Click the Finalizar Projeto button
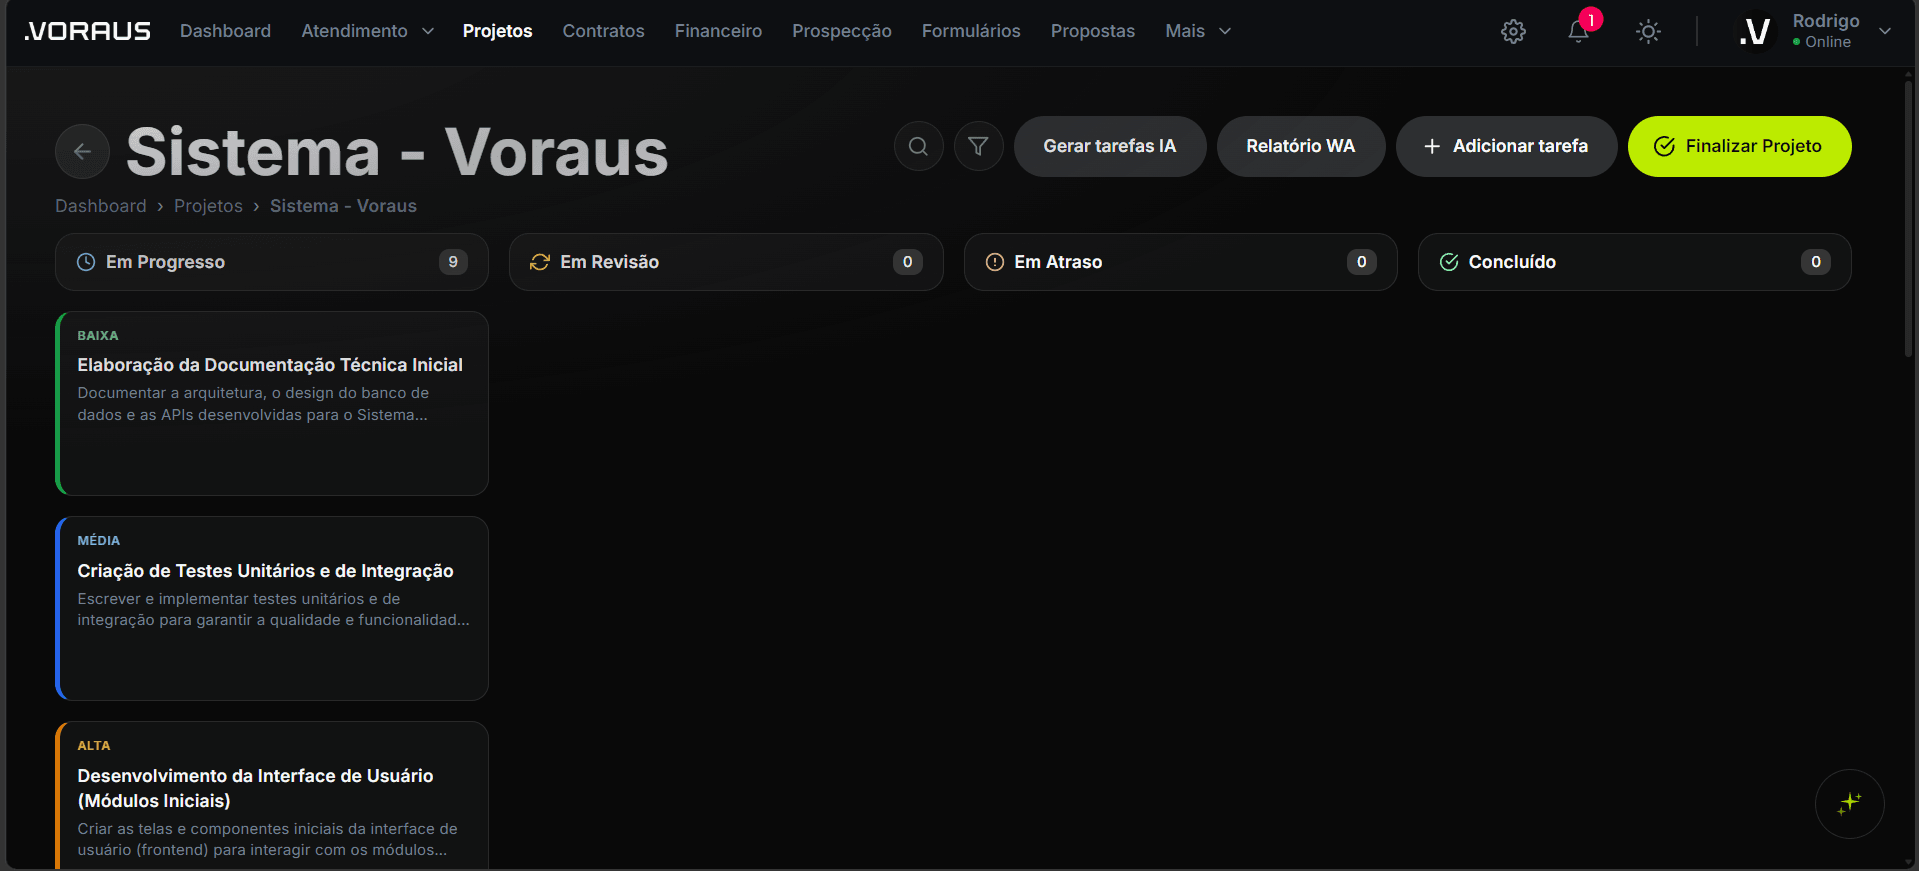The image size is (1919, 871). 1739,146
